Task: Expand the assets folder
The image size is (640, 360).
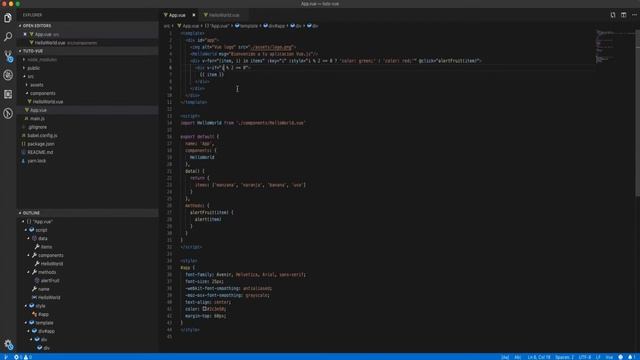Action: click(x=27, y=85)
